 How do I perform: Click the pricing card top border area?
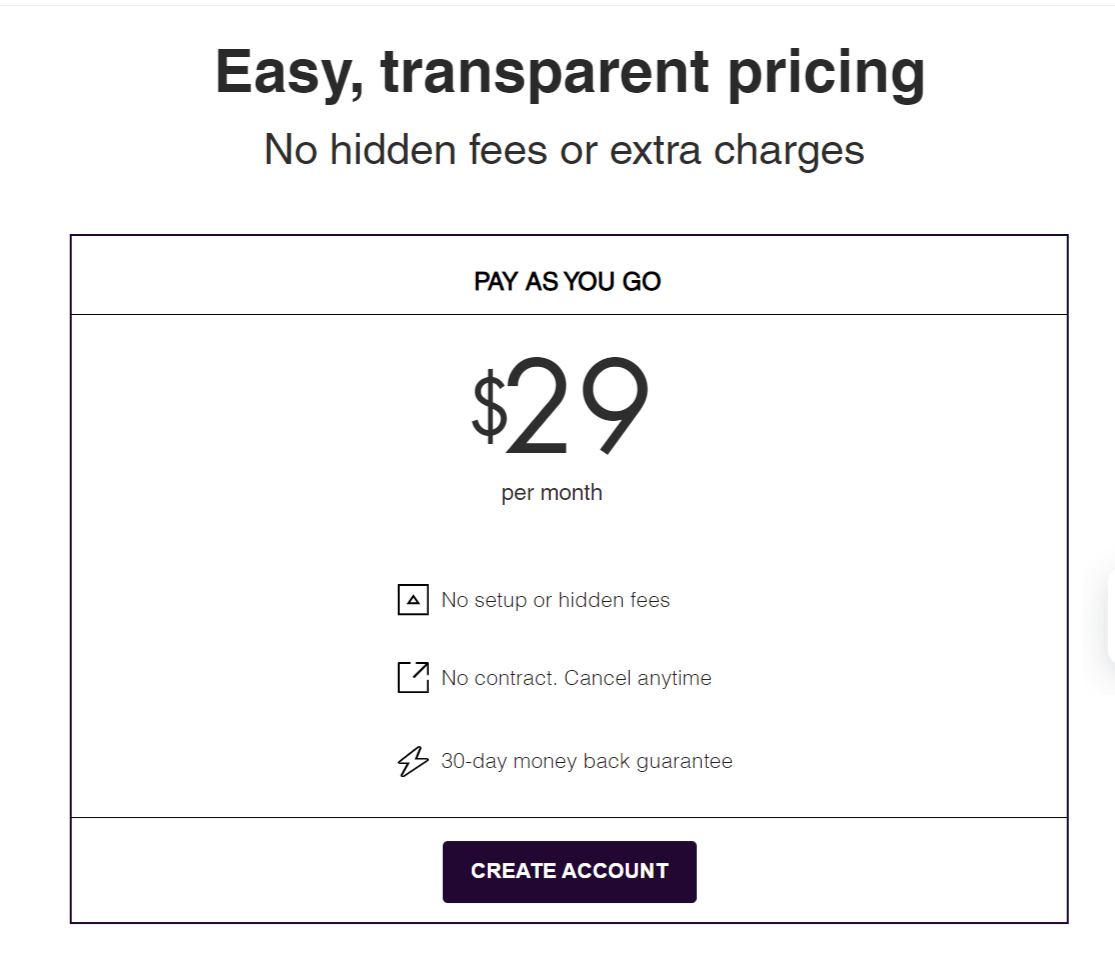tap(568, 235)
